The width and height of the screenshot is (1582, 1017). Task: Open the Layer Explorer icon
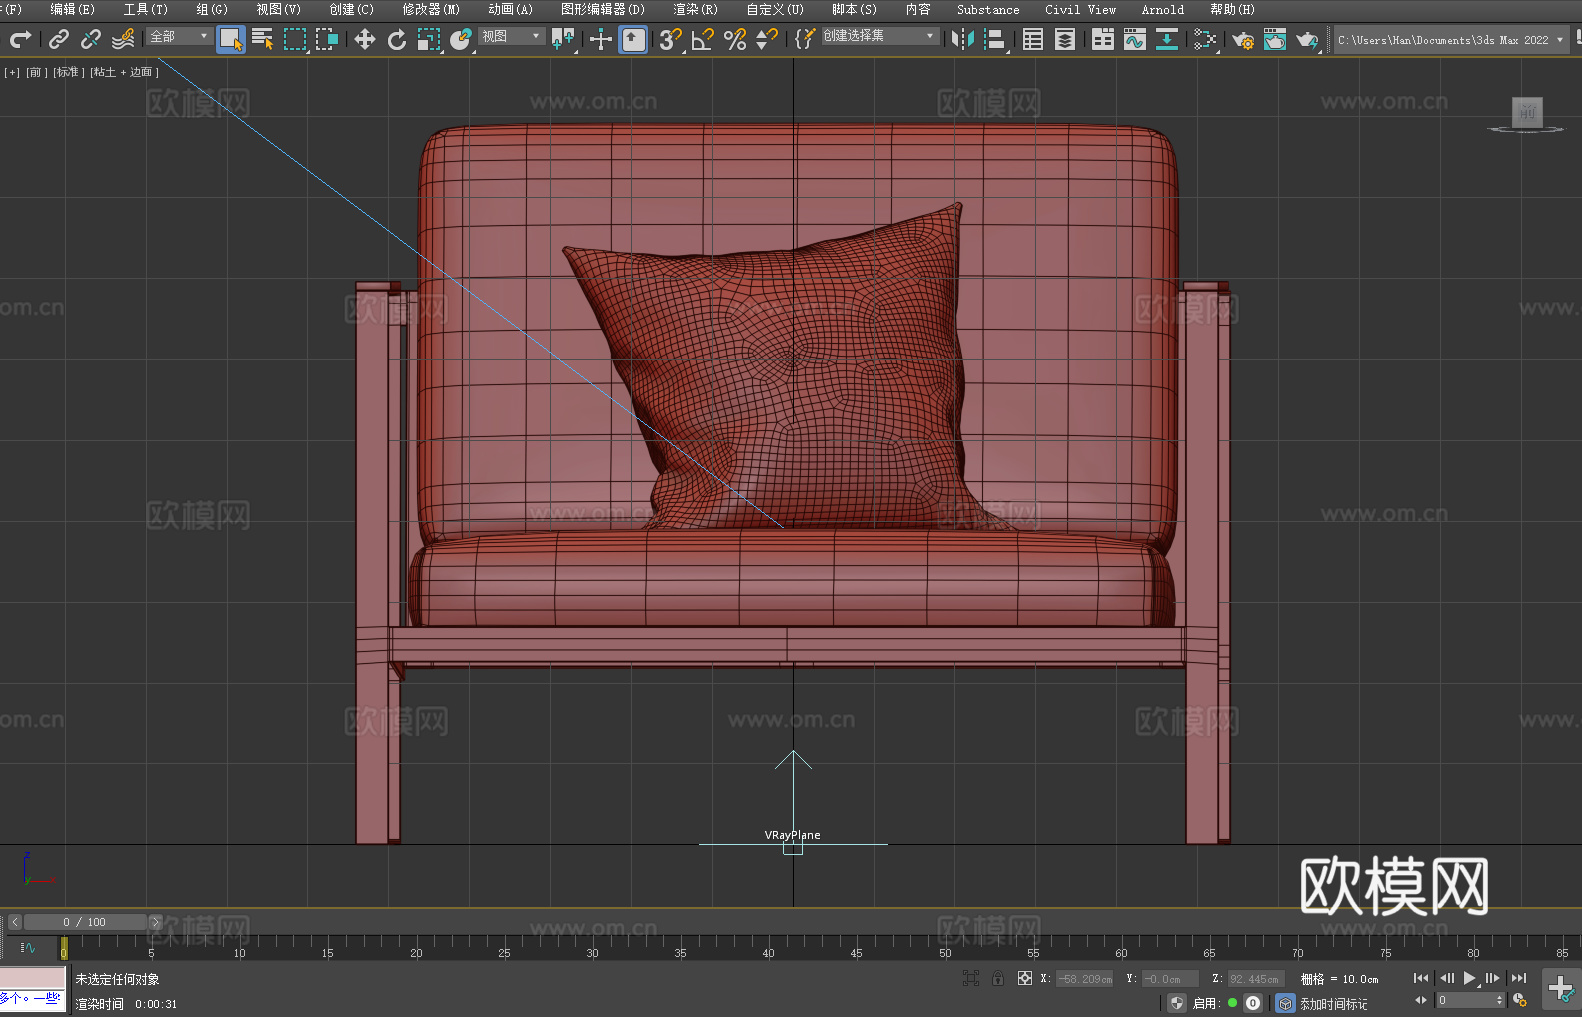pyautogui.click(x=1065, y=39)
